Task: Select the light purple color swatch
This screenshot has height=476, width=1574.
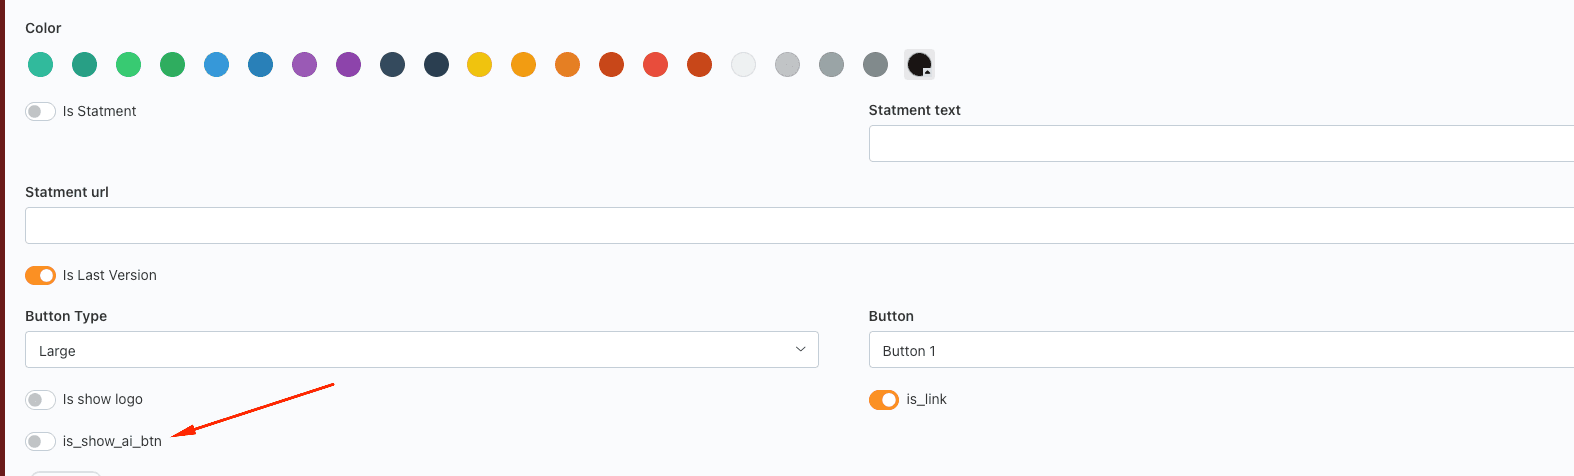Action: point(304,65)
